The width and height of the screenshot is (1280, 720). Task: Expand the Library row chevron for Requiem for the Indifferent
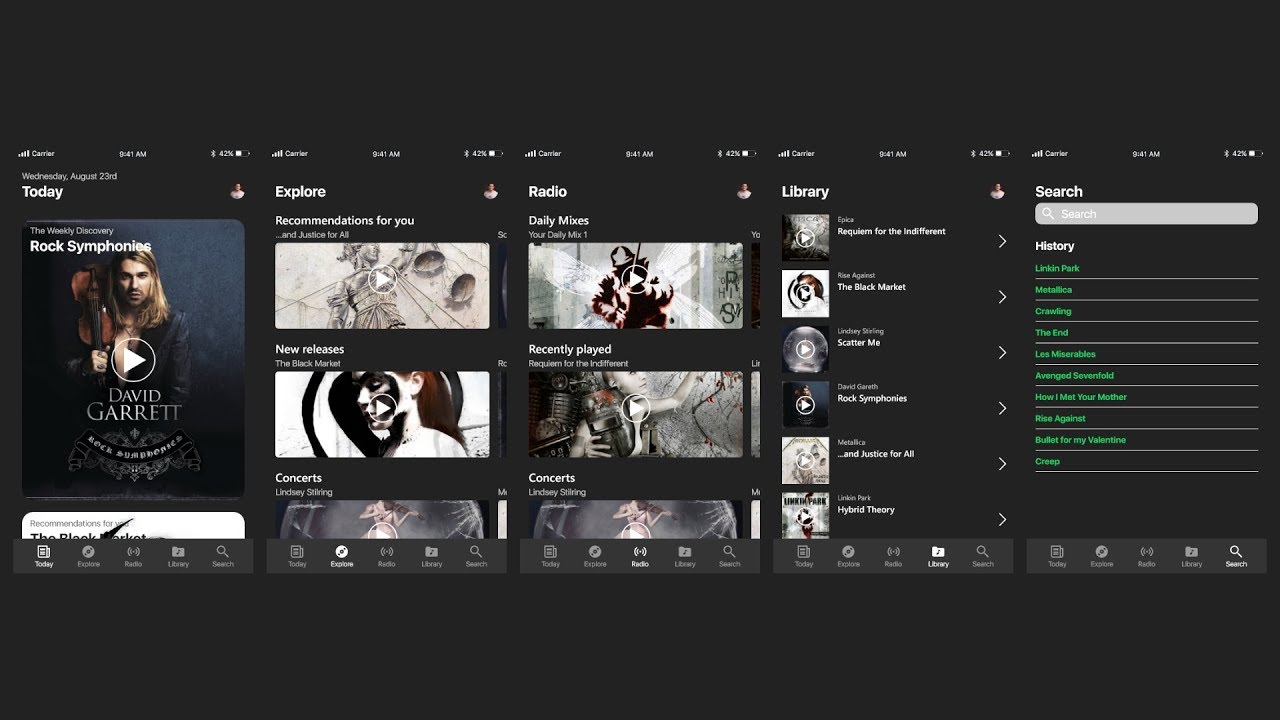pyautogui.click(x=1002, y=241)
